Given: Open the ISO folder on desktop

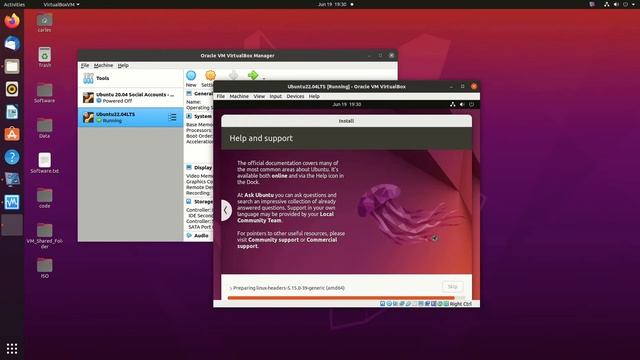Looking at the screenshot, I should 44,269.
